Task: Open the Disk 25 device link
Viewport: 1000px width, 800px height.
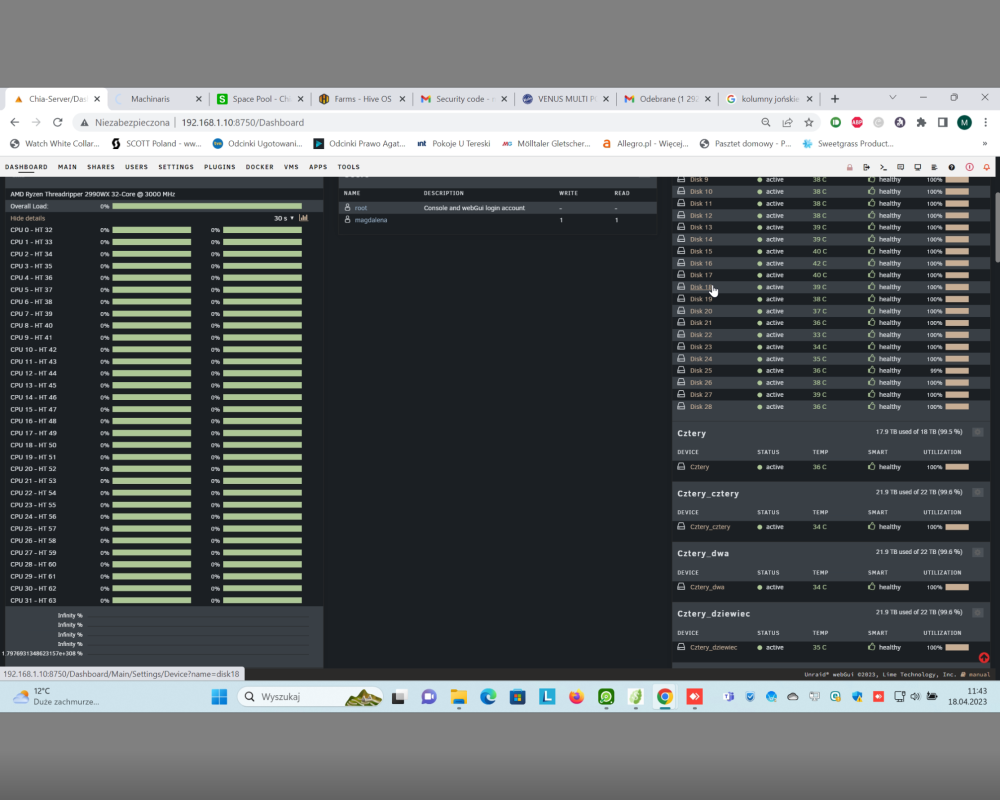Action: (x=701, y=371)
